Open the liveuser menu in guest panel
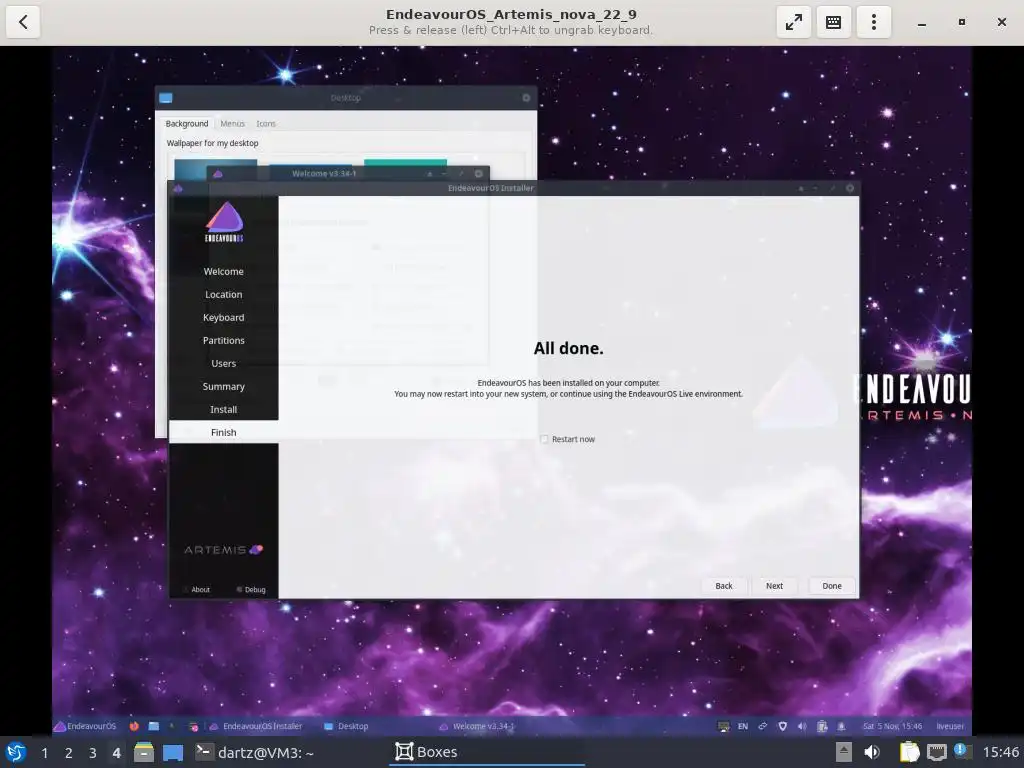1024x768 pixels. click(x=950, y=726)
